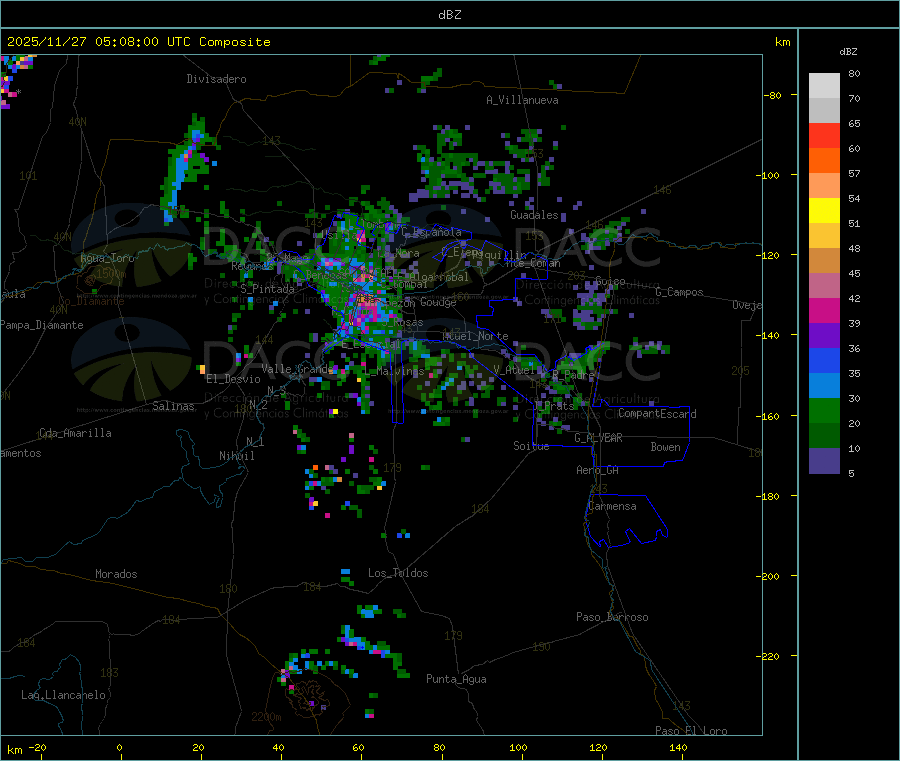Click the 100 tick on the bottom km axis
Viewport: 900px width, 761px height.
[x=518, y=747]
